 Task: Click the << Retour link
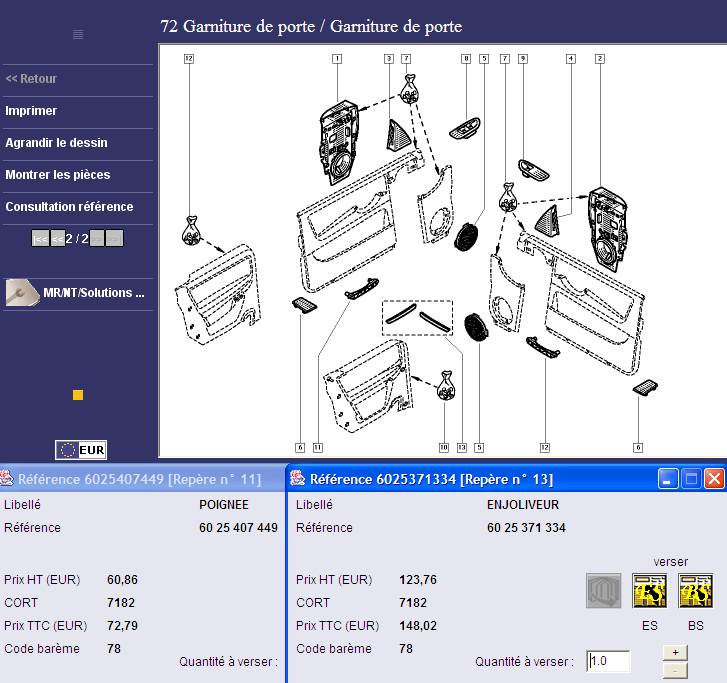[31, 79]
